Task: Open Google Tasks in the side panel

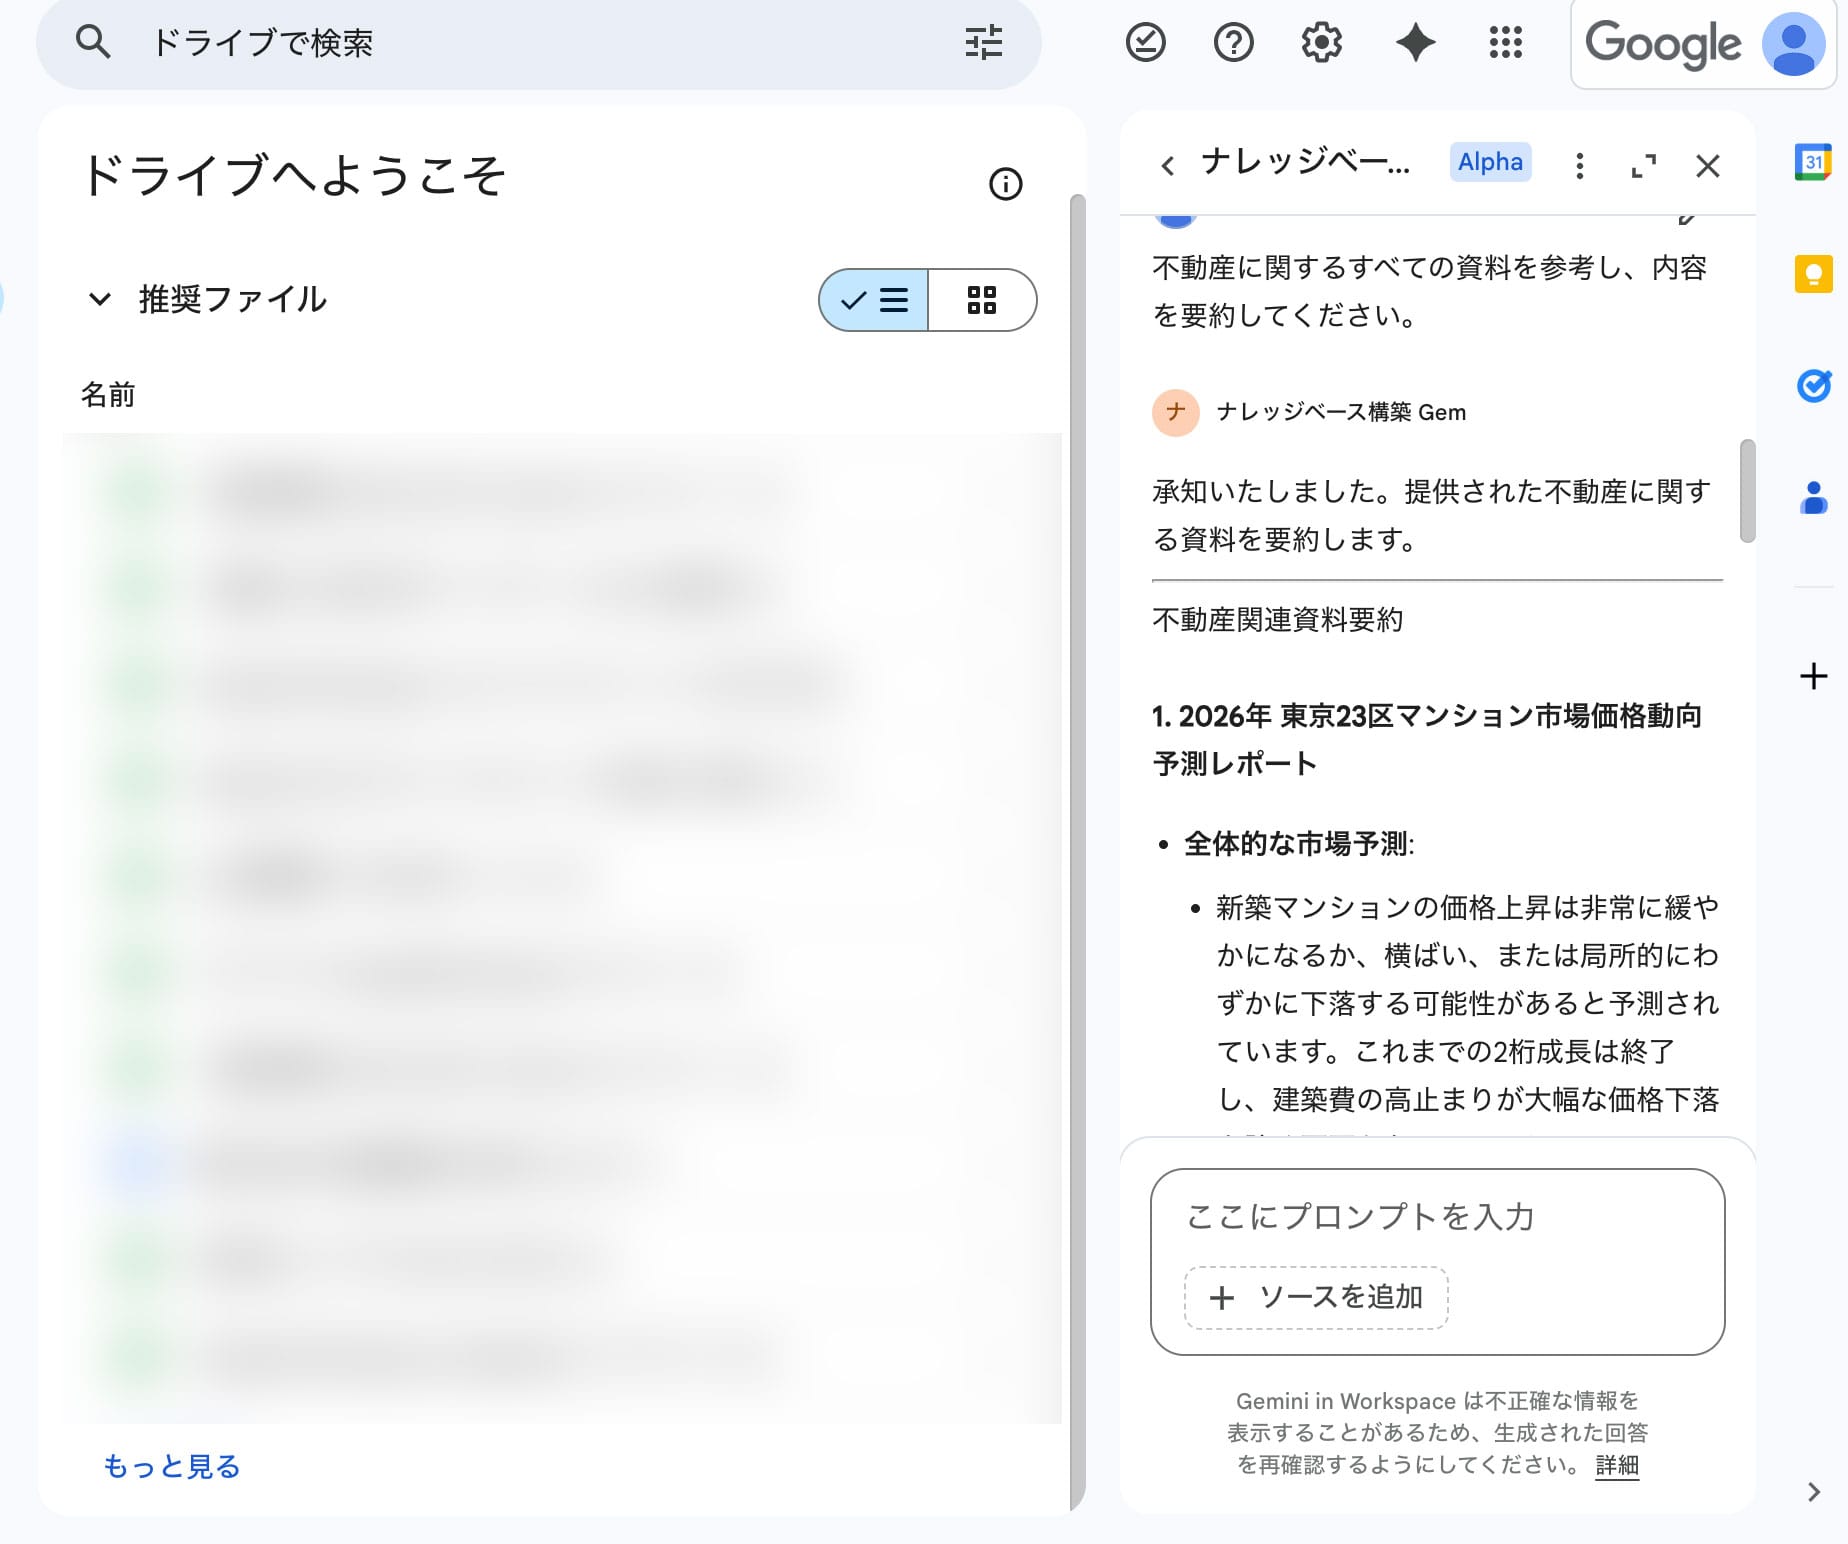Action: click(x=1812, y=385)
